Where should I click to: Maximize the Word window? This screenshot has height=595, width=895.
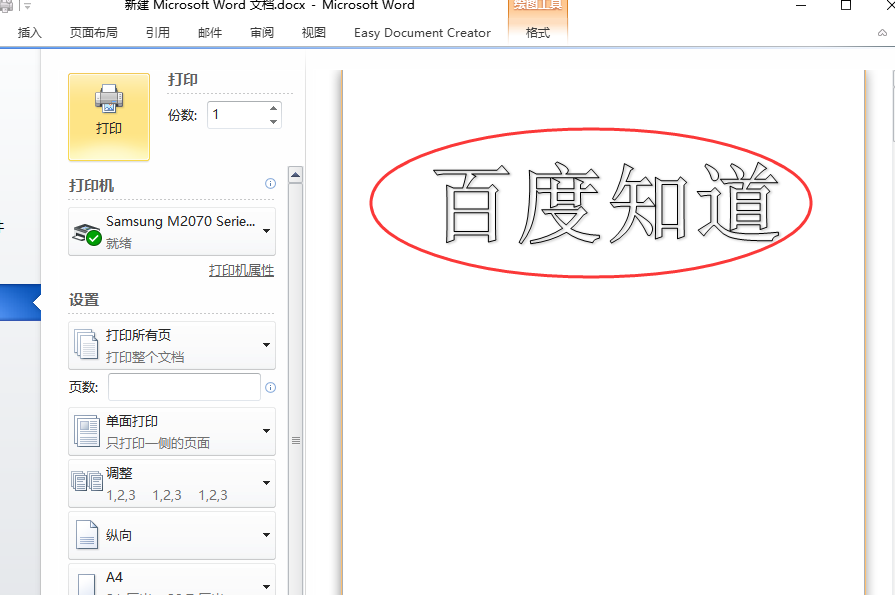[x=846, y=6]
